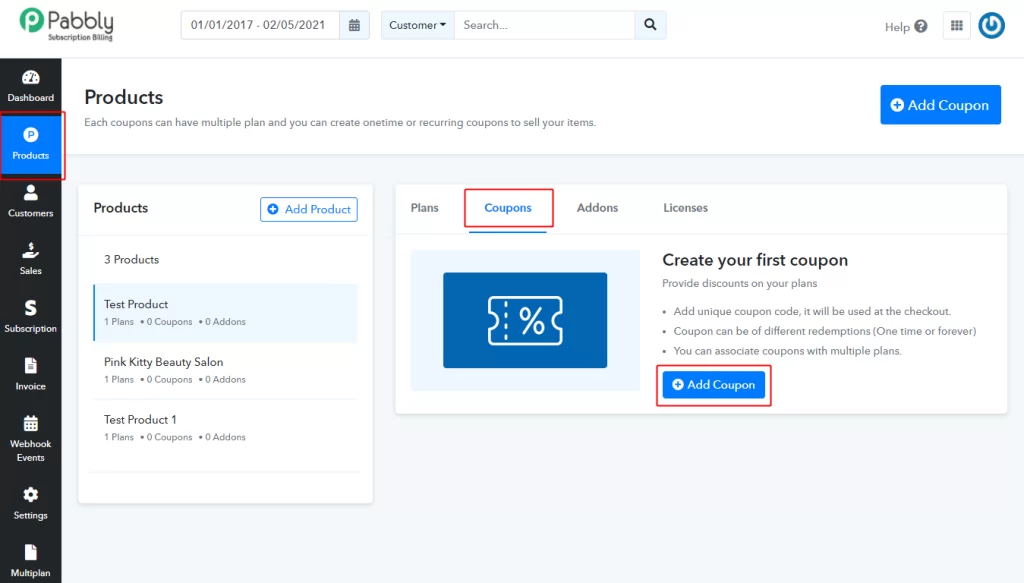Switch to the Addons tab
The image size is (1024, 583).
[x=597, y=208]
